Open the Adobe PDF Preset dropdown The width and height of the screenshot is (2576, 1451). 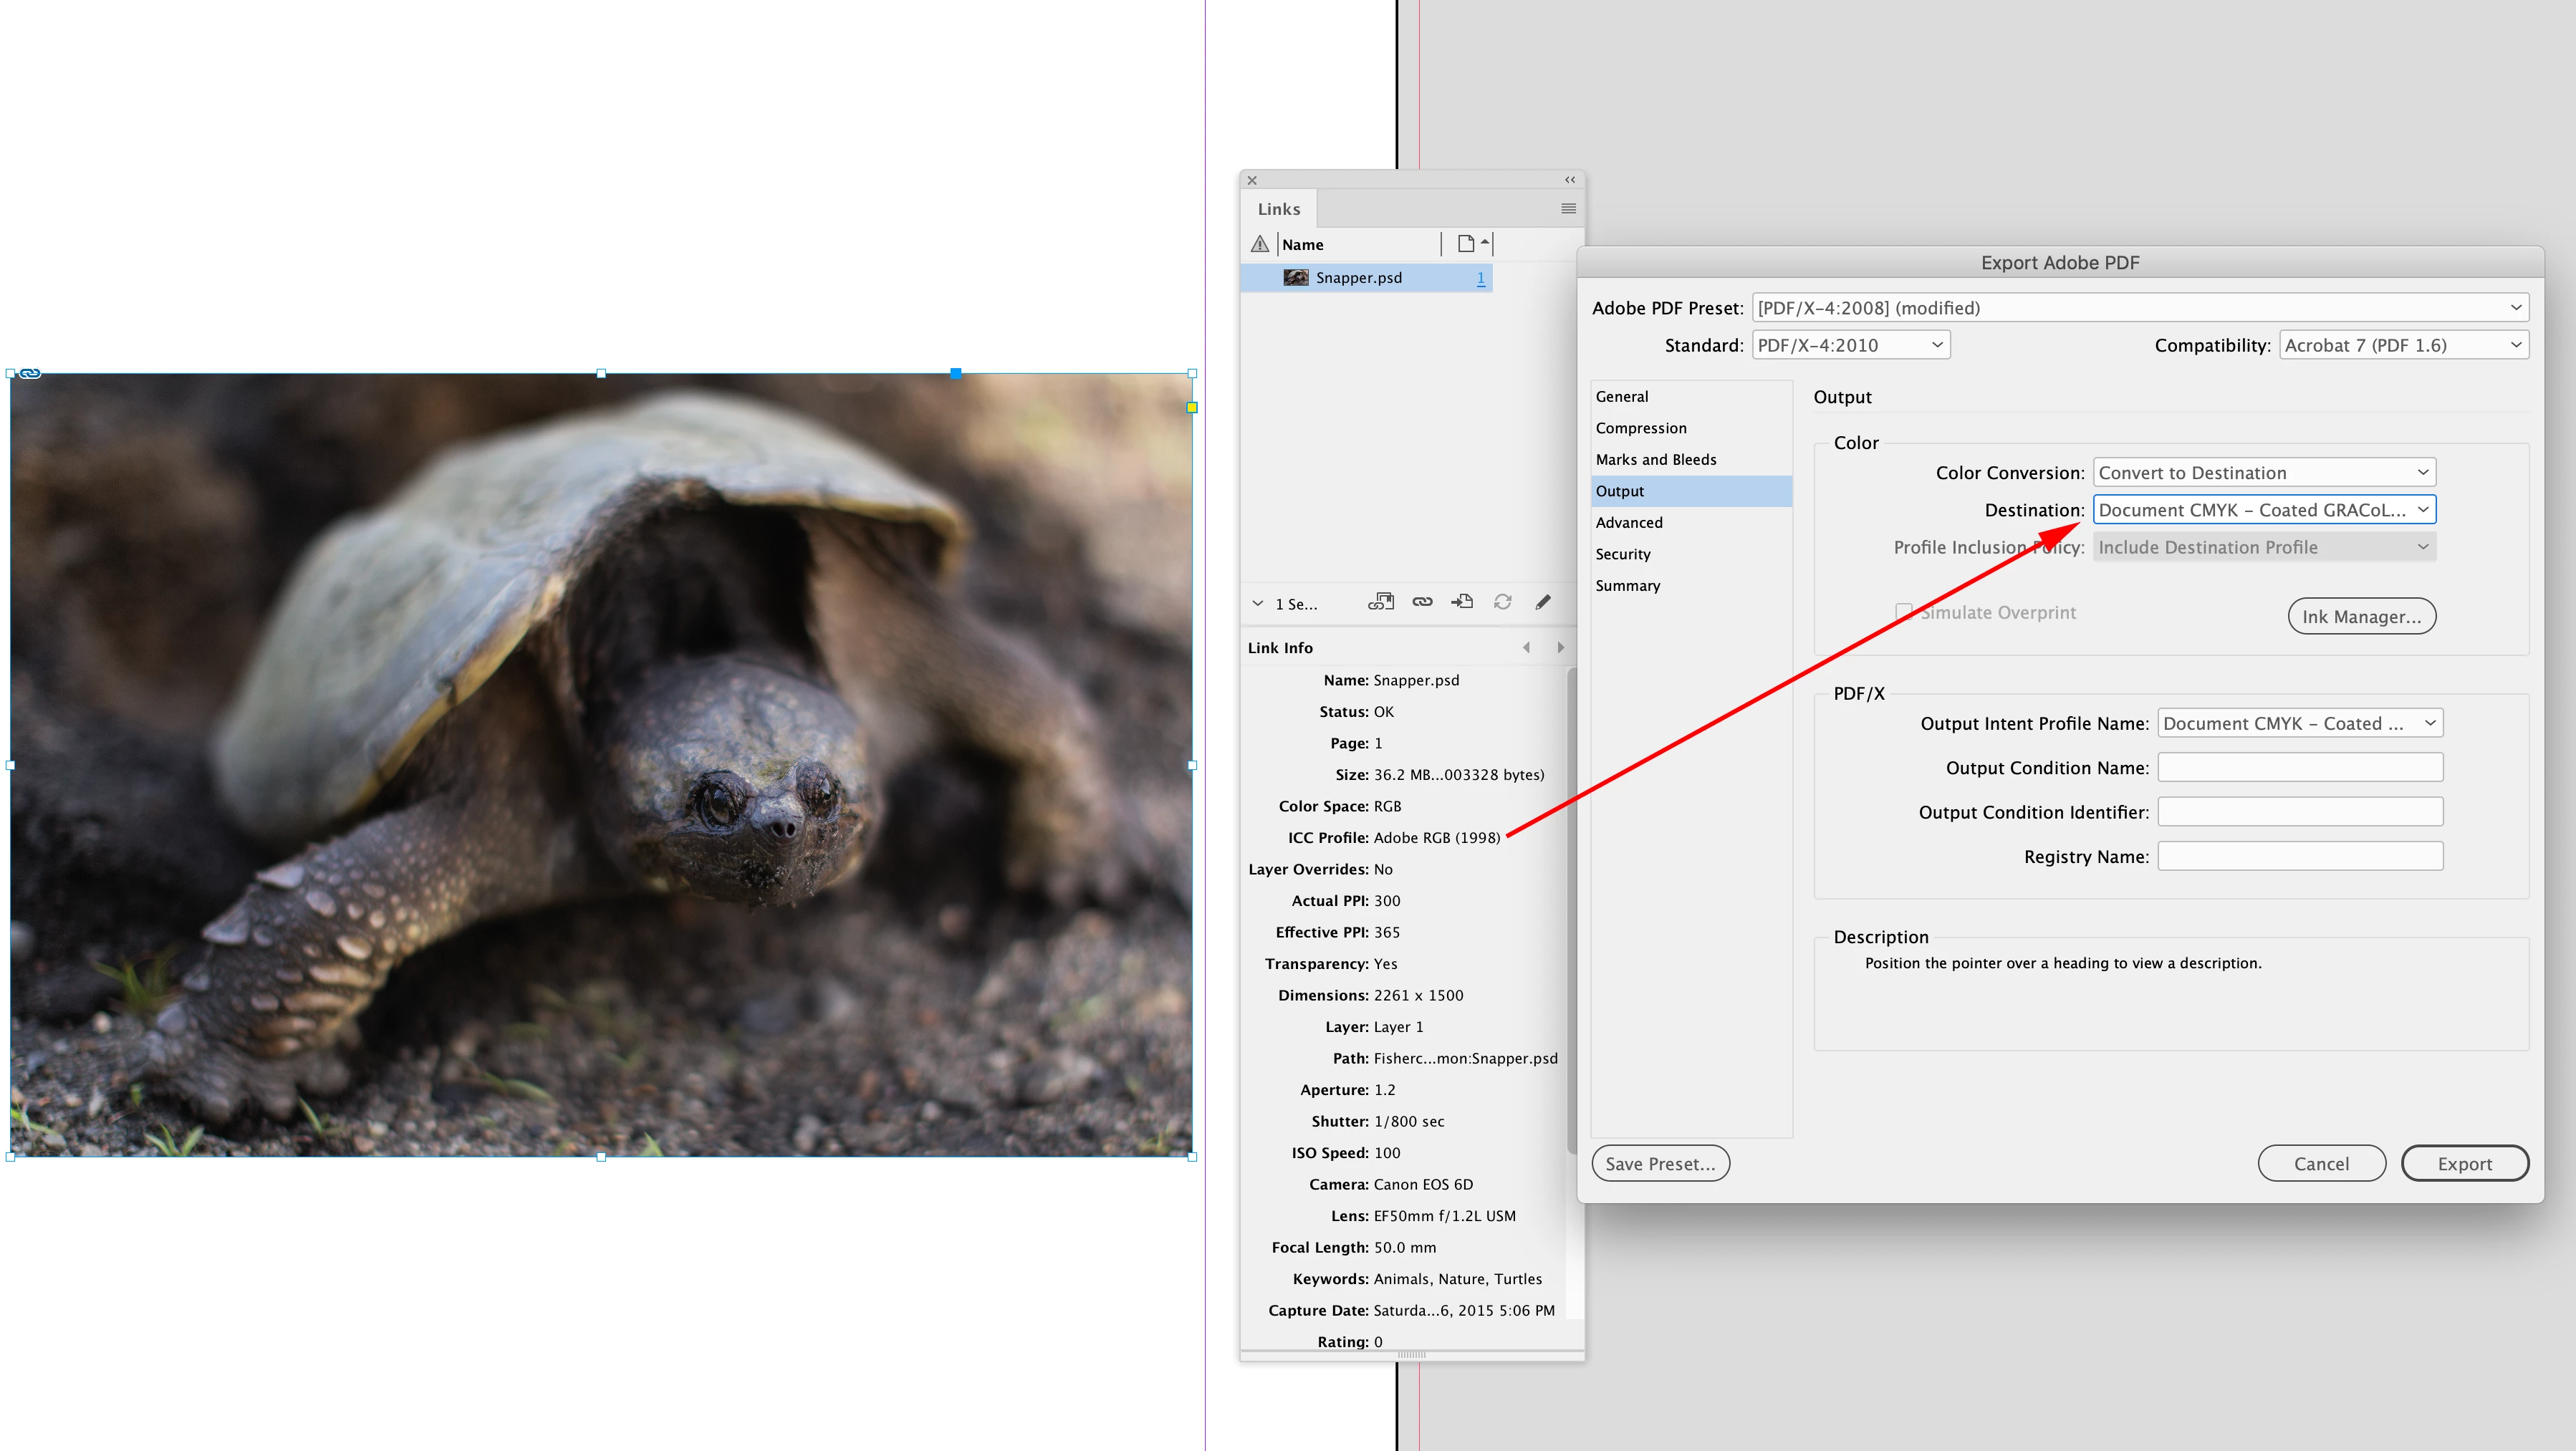2140,308
